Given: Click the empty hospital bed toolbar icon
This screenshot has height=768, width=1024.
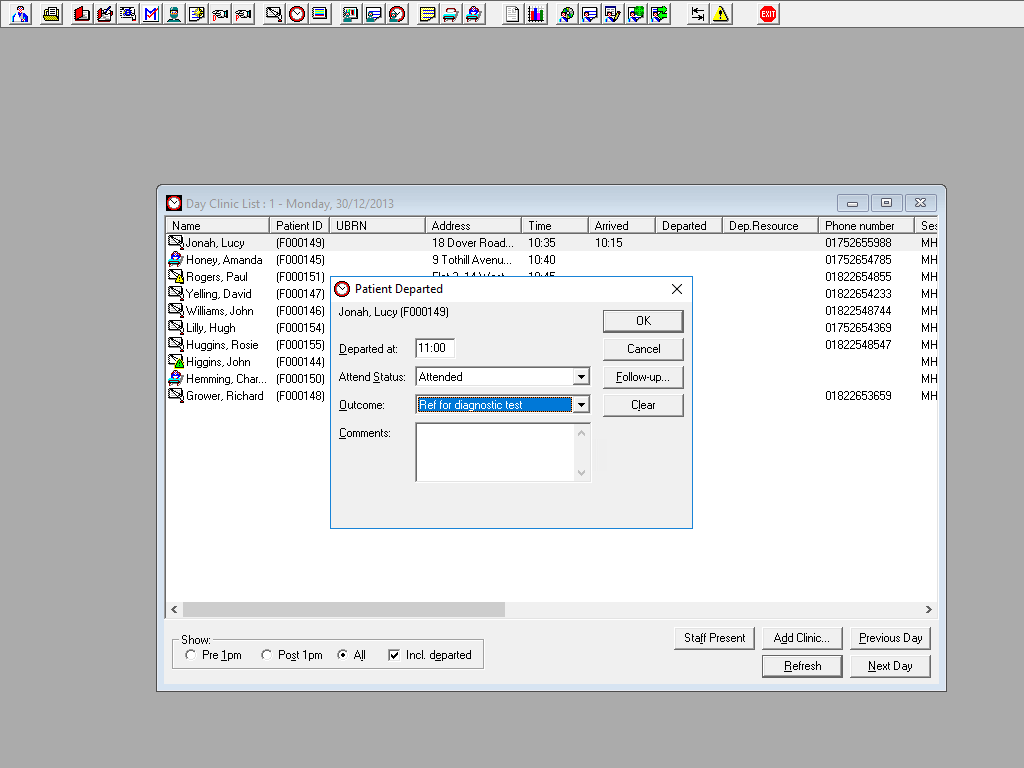Looking at the screenshot, I should (x=450, y=14).
